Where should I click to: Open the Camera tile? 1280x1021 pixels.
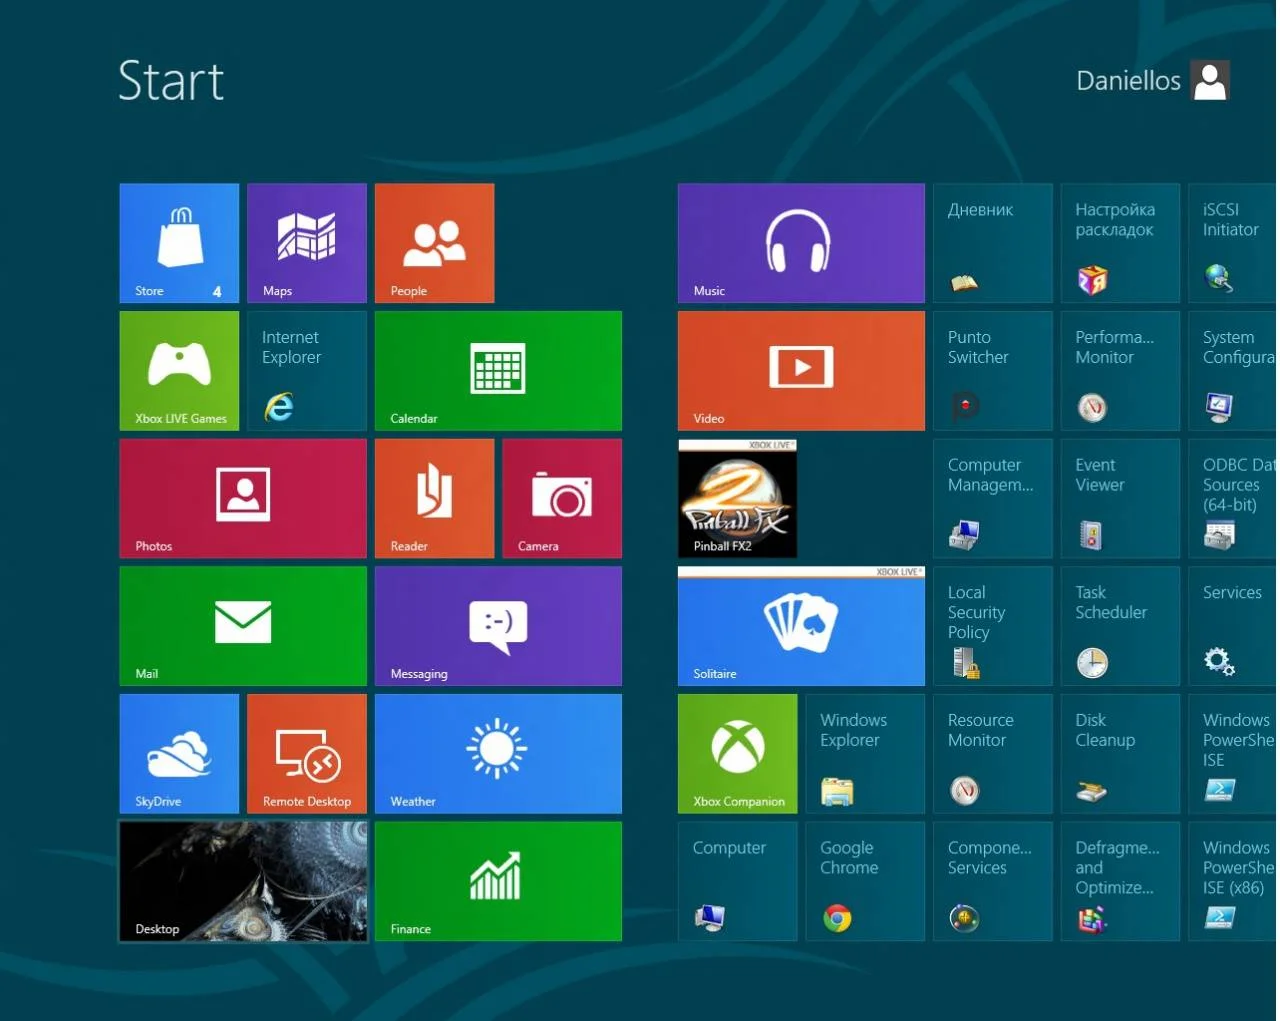pyautogui.click(x=562, y=498)
